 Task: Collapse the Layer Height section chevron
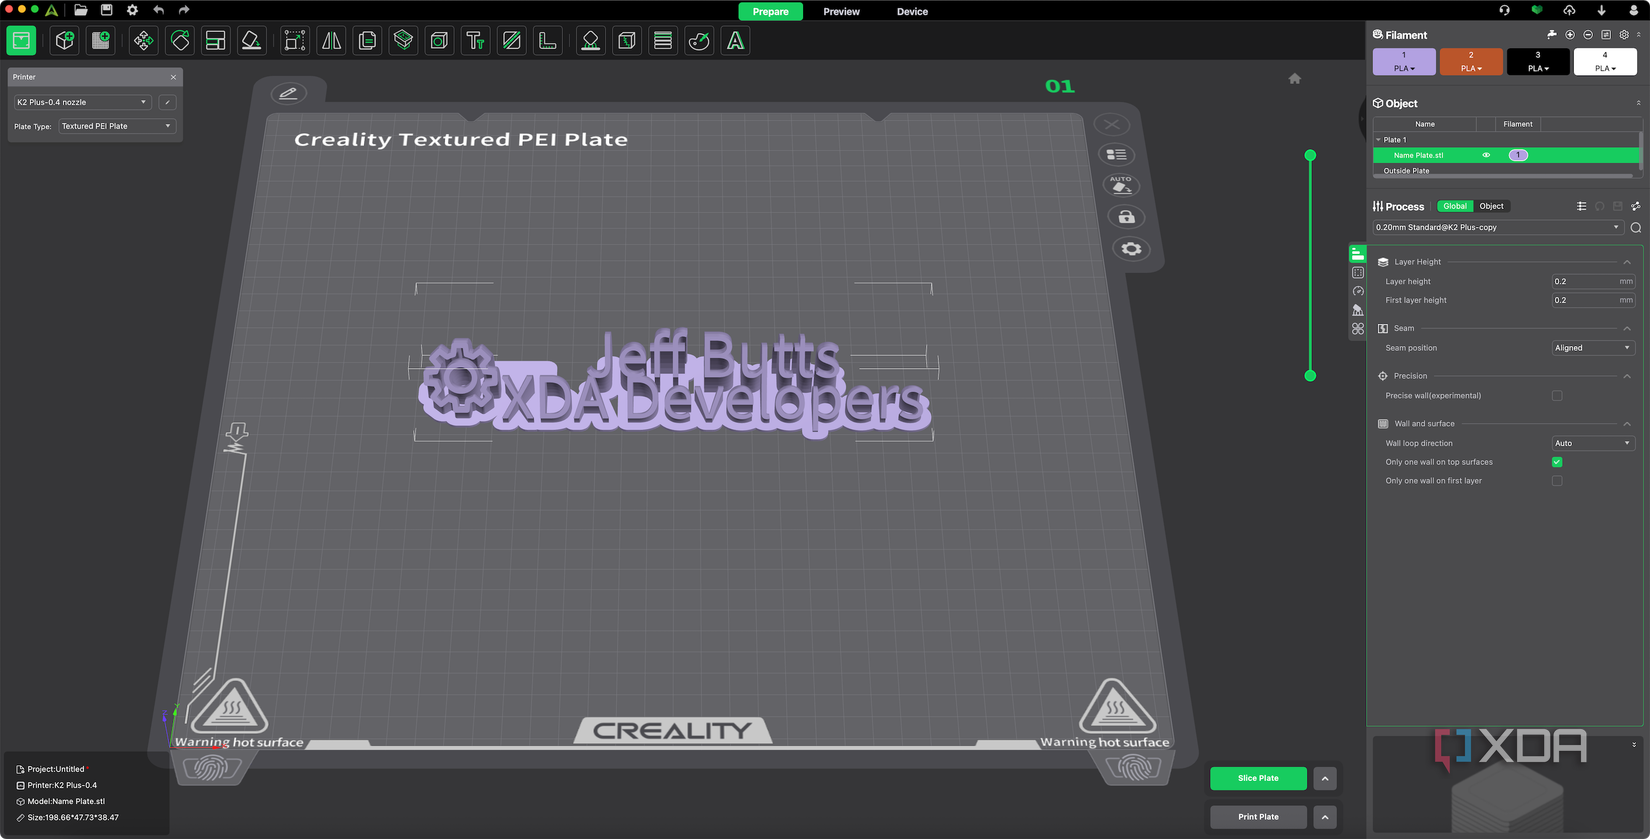click(1627, 262)
